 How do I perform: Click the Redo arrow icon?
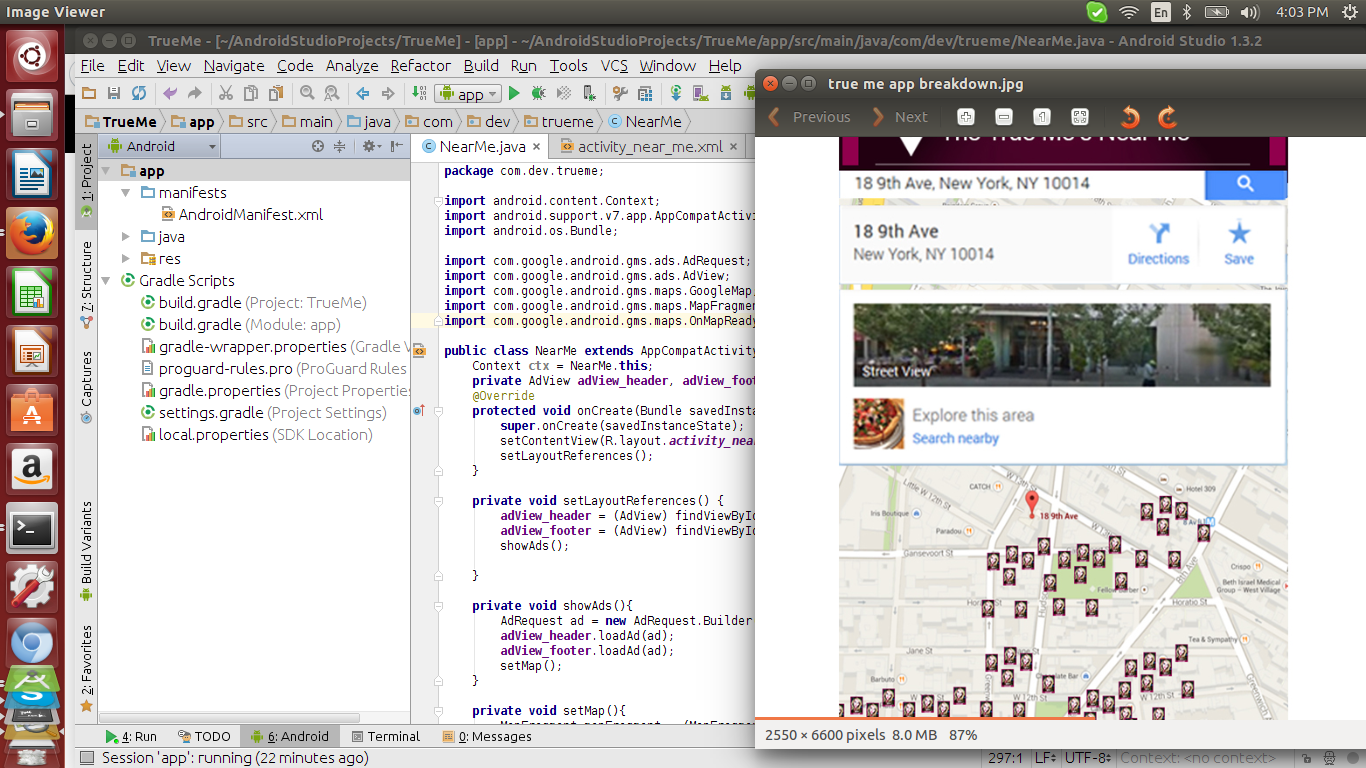click(x=194, y=93)
